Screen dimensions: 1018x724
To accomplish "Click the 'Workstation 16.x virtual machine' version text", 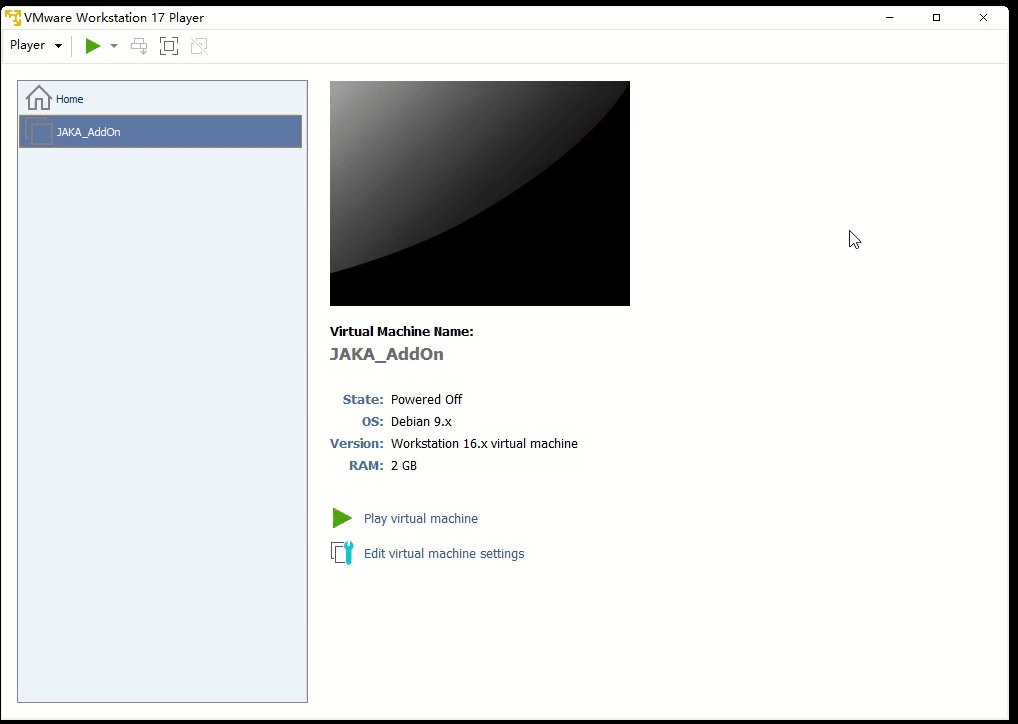I will [x=484, y=443].
